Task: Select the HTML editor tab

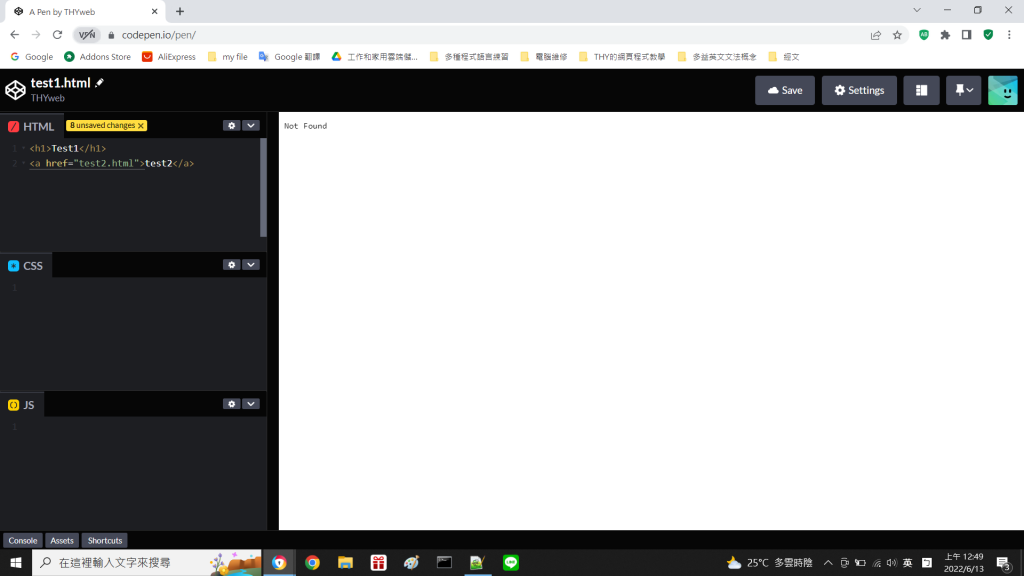Action: [x=31, y=127]
